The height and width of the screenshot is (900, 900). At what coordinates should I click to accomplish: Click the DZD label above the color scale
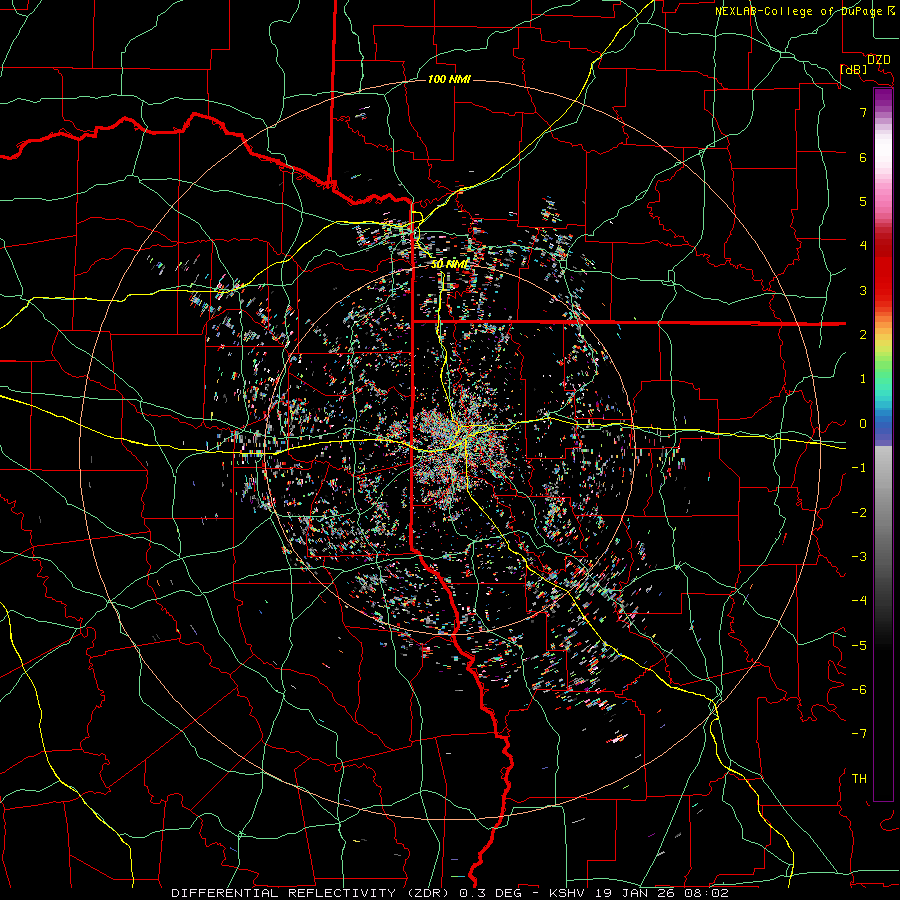(879, 60)
